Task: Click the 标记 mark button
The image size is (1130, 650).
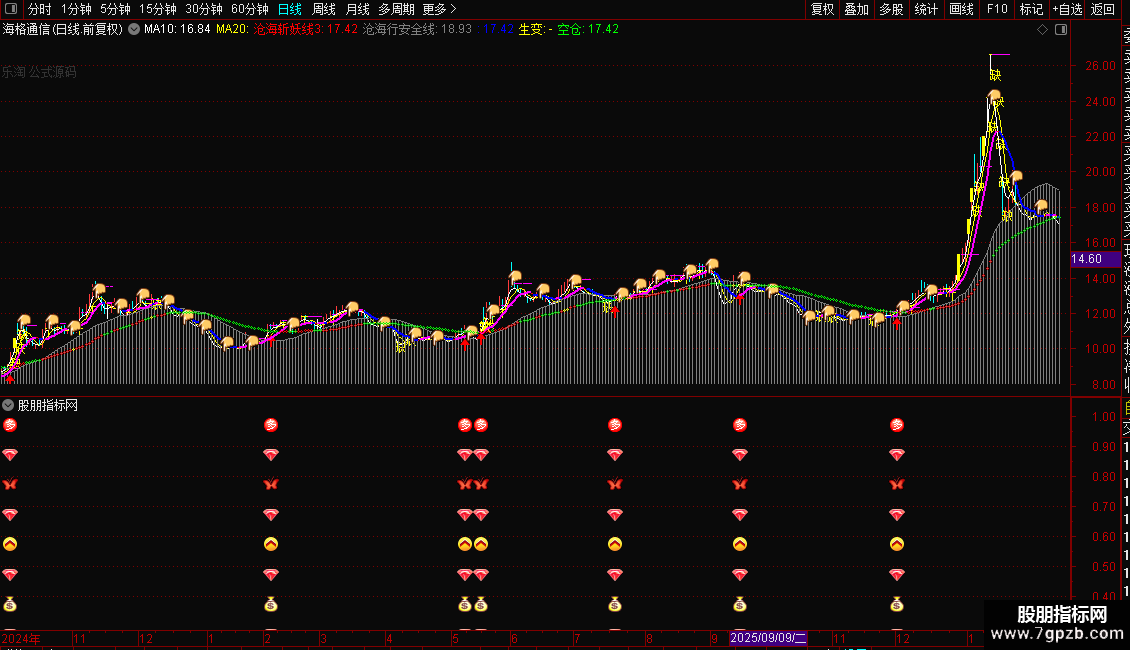Action: [1031, 9]
